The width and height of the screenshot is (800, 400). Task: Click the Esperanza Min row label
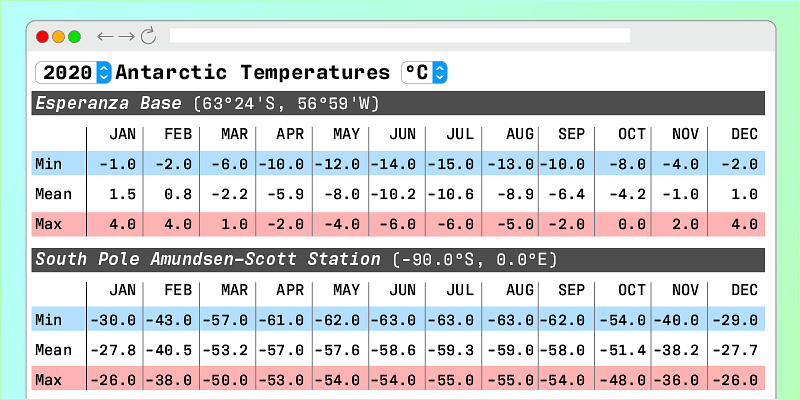click(x=48, y=164)
